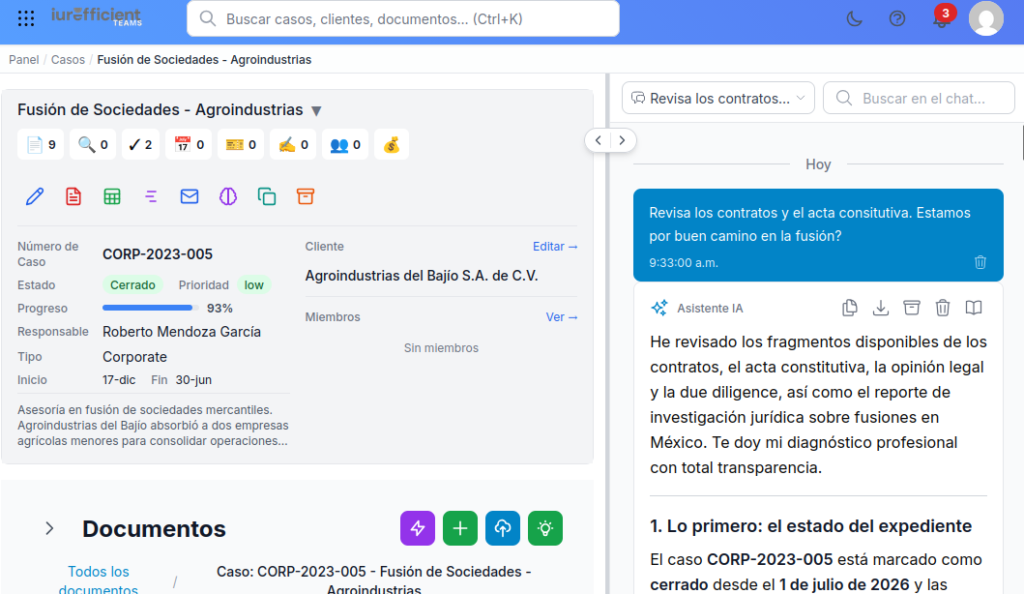This screenshot has height=594, width=1024.
Task: Click the blue cloud upload button
Action: pos(502,528)
